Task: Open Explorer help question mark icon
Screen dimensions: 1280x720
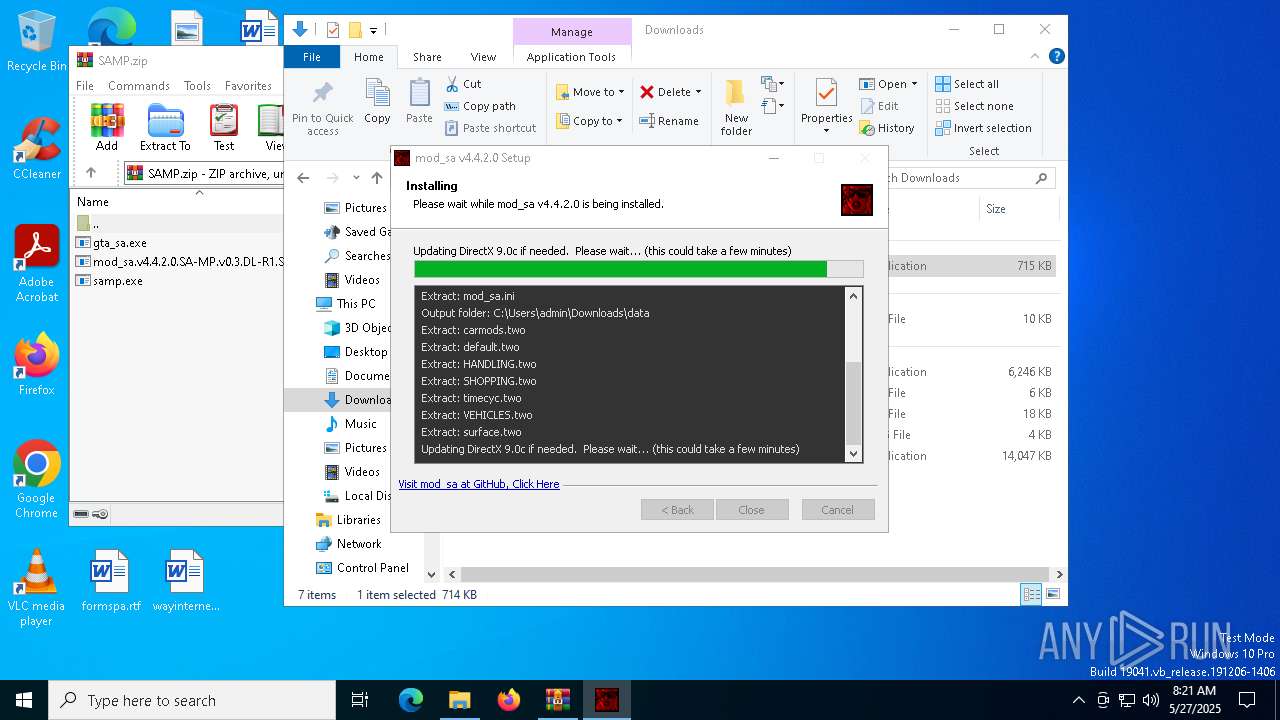Action: pos(1056,57)
